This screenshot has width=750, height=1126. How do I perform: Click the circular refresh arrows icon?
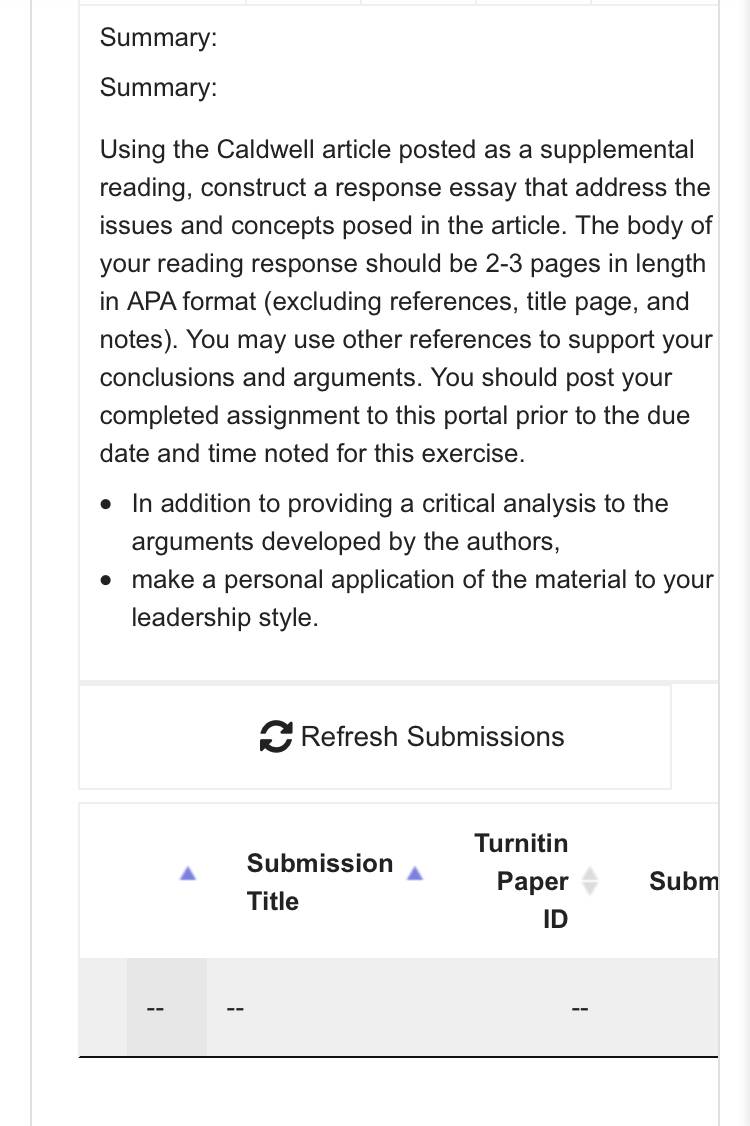[x=276, y=737]
